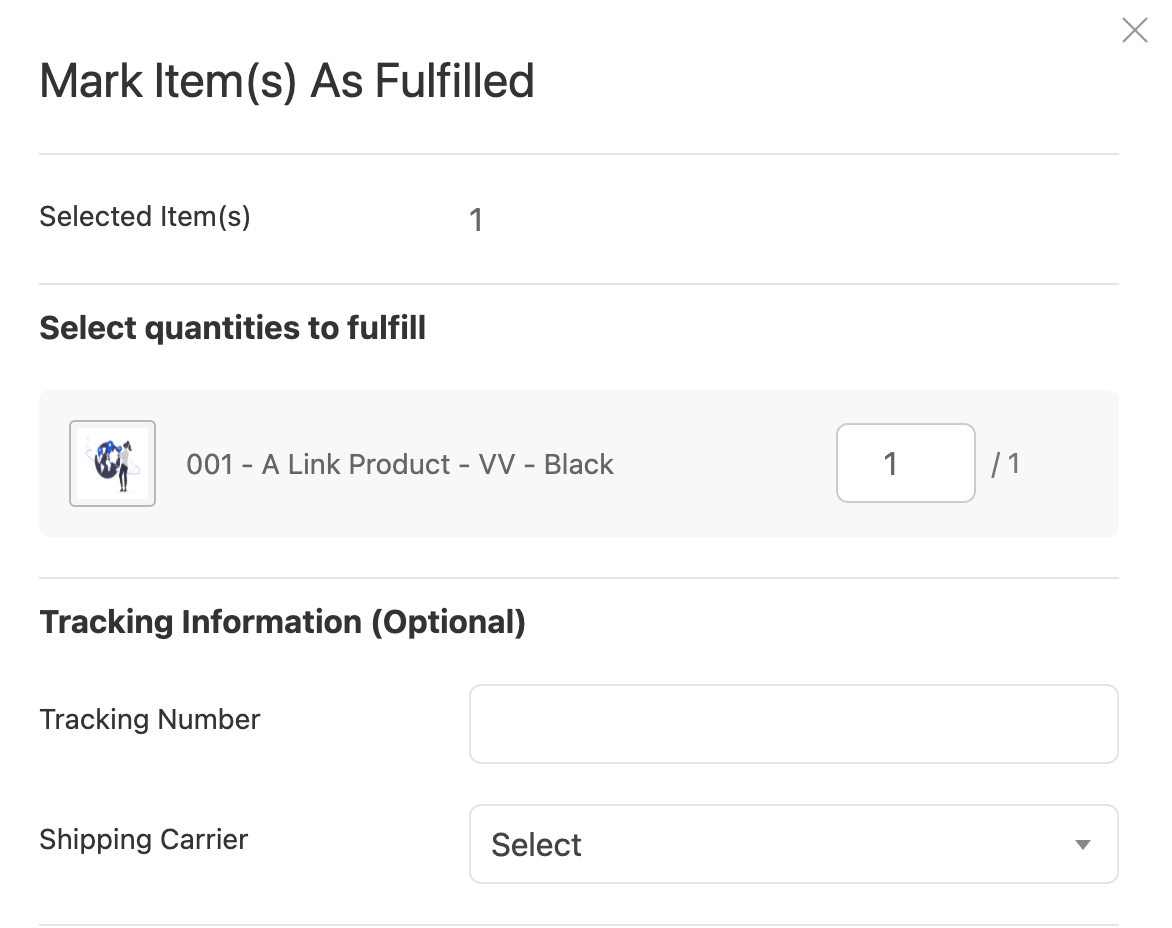Expand Shipping Carrier using the arrow icon
Screen dimensions: 1172x928
pyautogui.click(x=1082, y=845)
